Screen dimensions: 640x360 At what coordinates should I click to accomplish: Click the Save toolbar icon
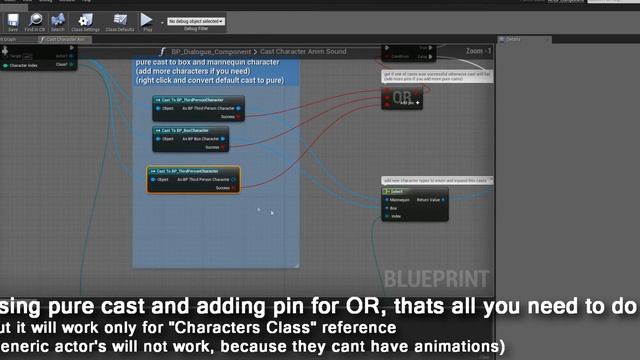(13, 22)
